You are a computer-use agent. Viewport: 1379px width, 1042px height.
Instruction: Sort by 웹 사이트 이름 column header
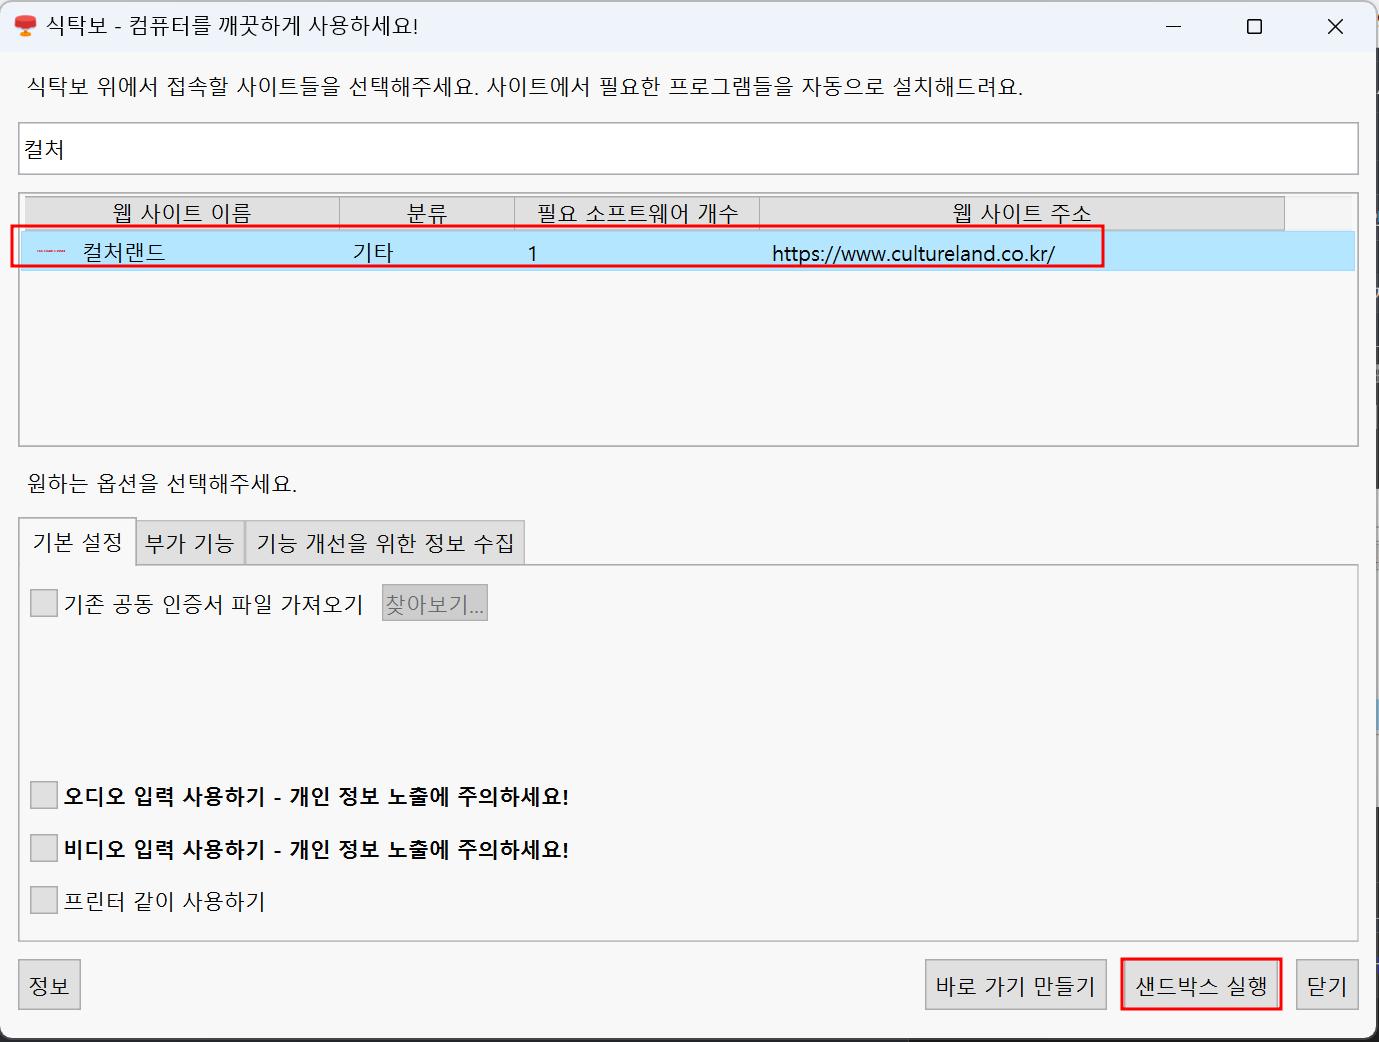pyautogui.click(x=182, y=213)
